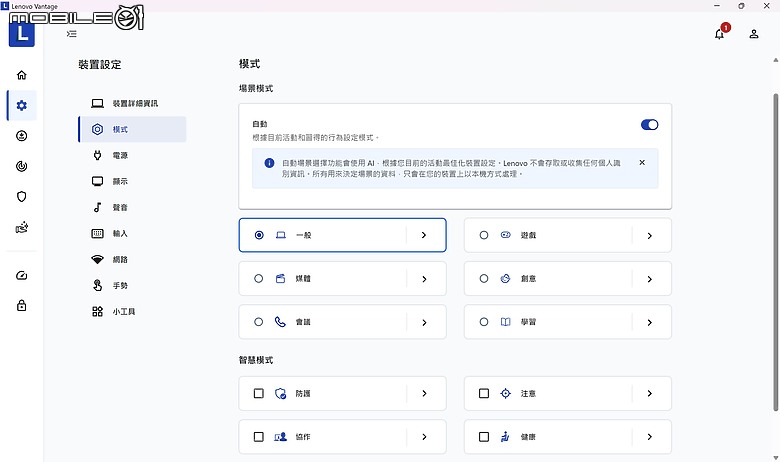Open 電源 in settings menu
The height and width of the screenshot is (462, 780).
(132, 155)
